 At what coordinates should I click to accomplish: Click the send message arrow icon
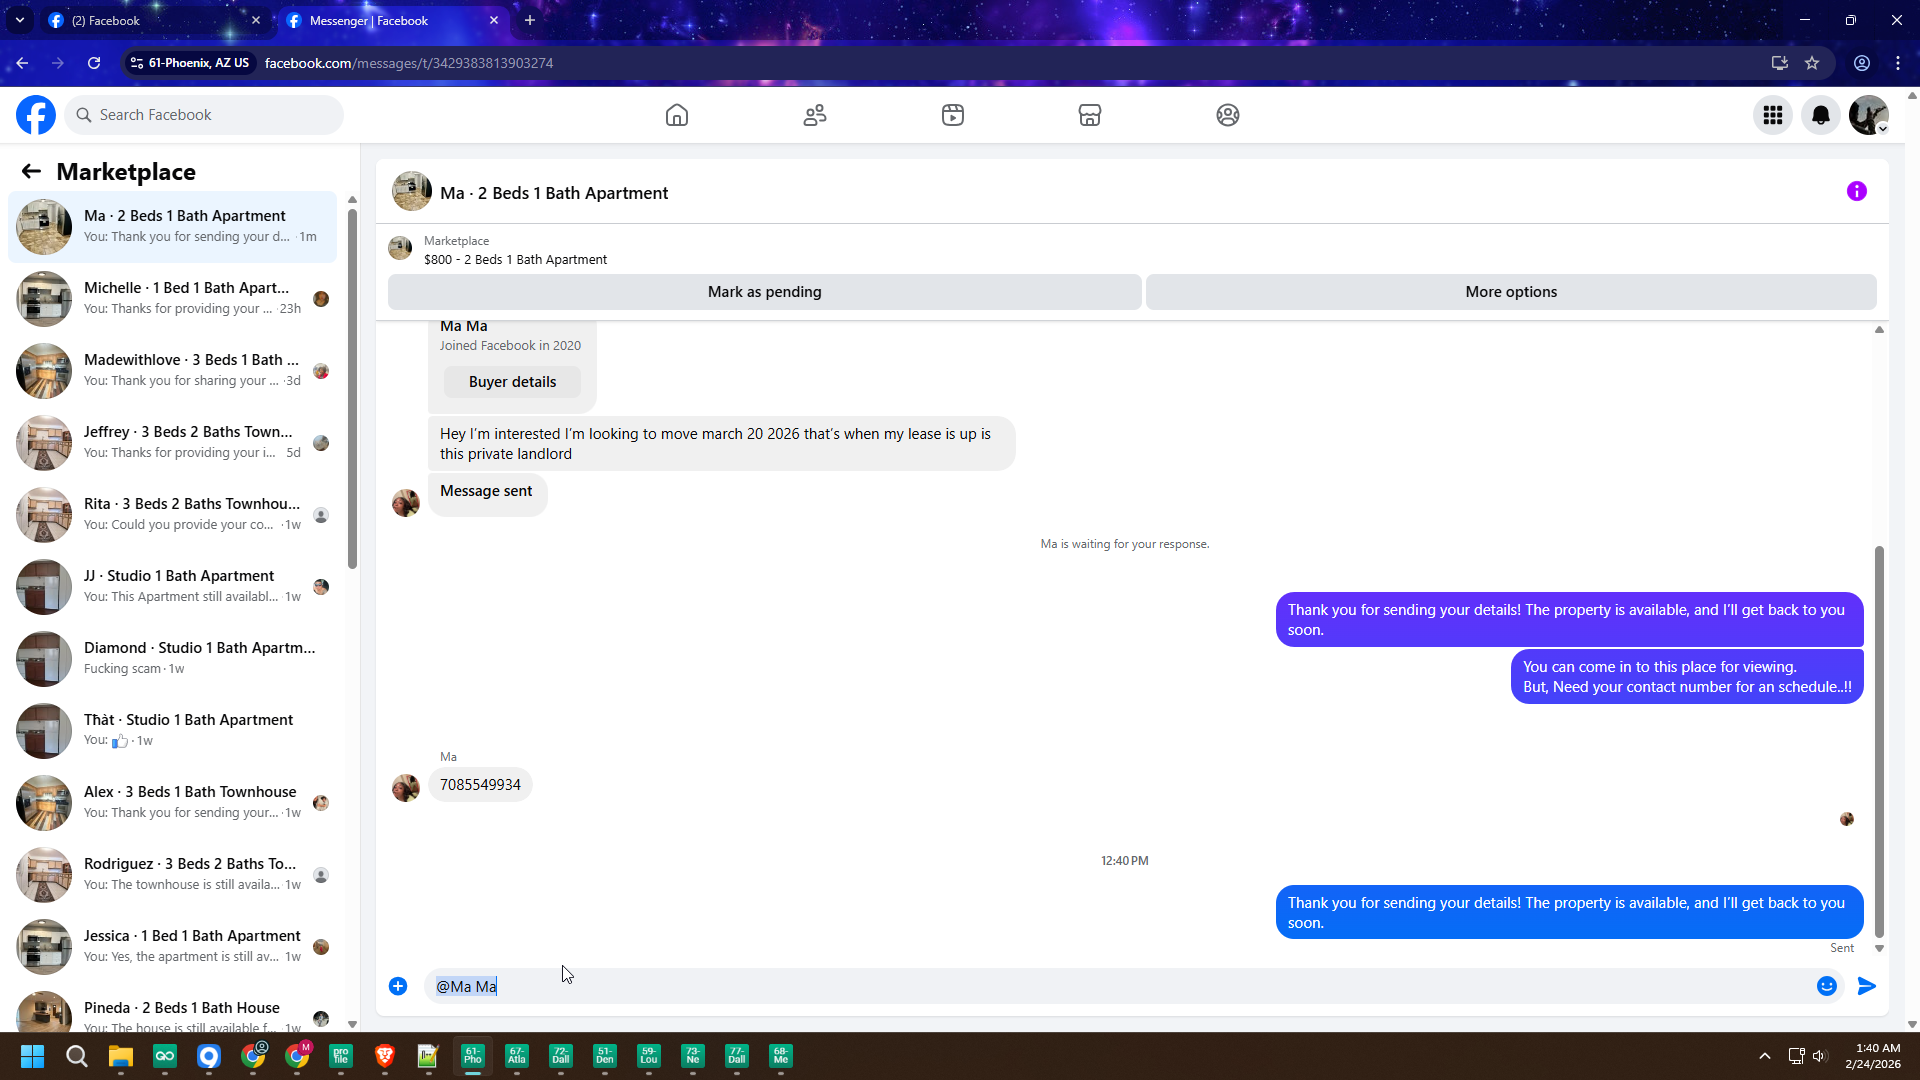point(1867,986)
